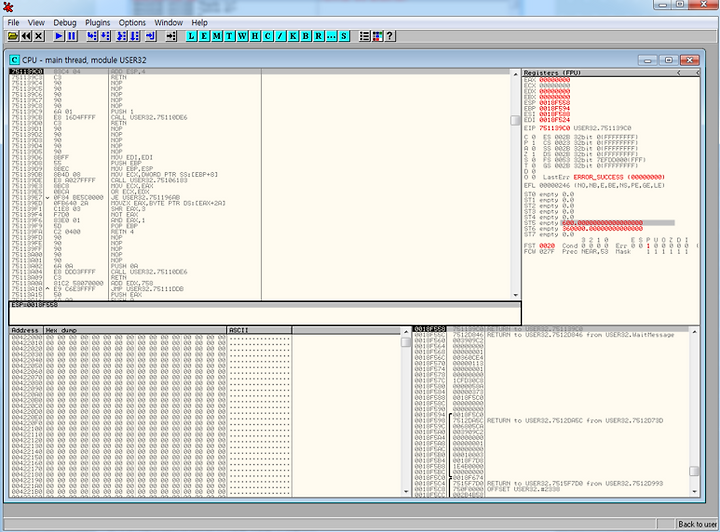Click the hex dump pane scroll up arrow
720x532 pixels.
406,331
